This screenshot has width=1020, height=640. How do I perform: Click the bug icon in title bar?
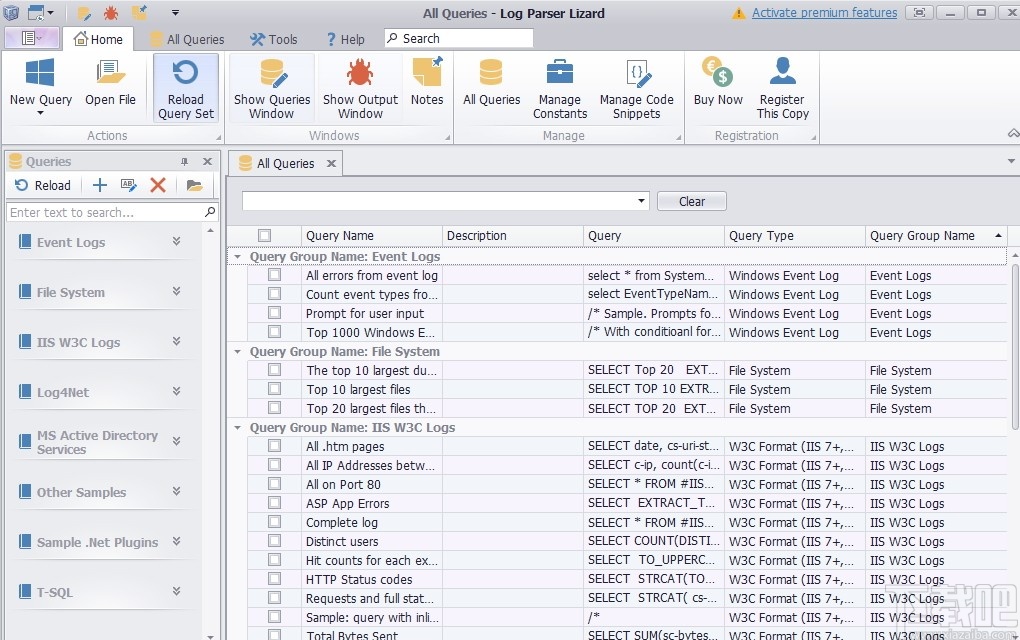pyautogui.click(x=111, y=12)
